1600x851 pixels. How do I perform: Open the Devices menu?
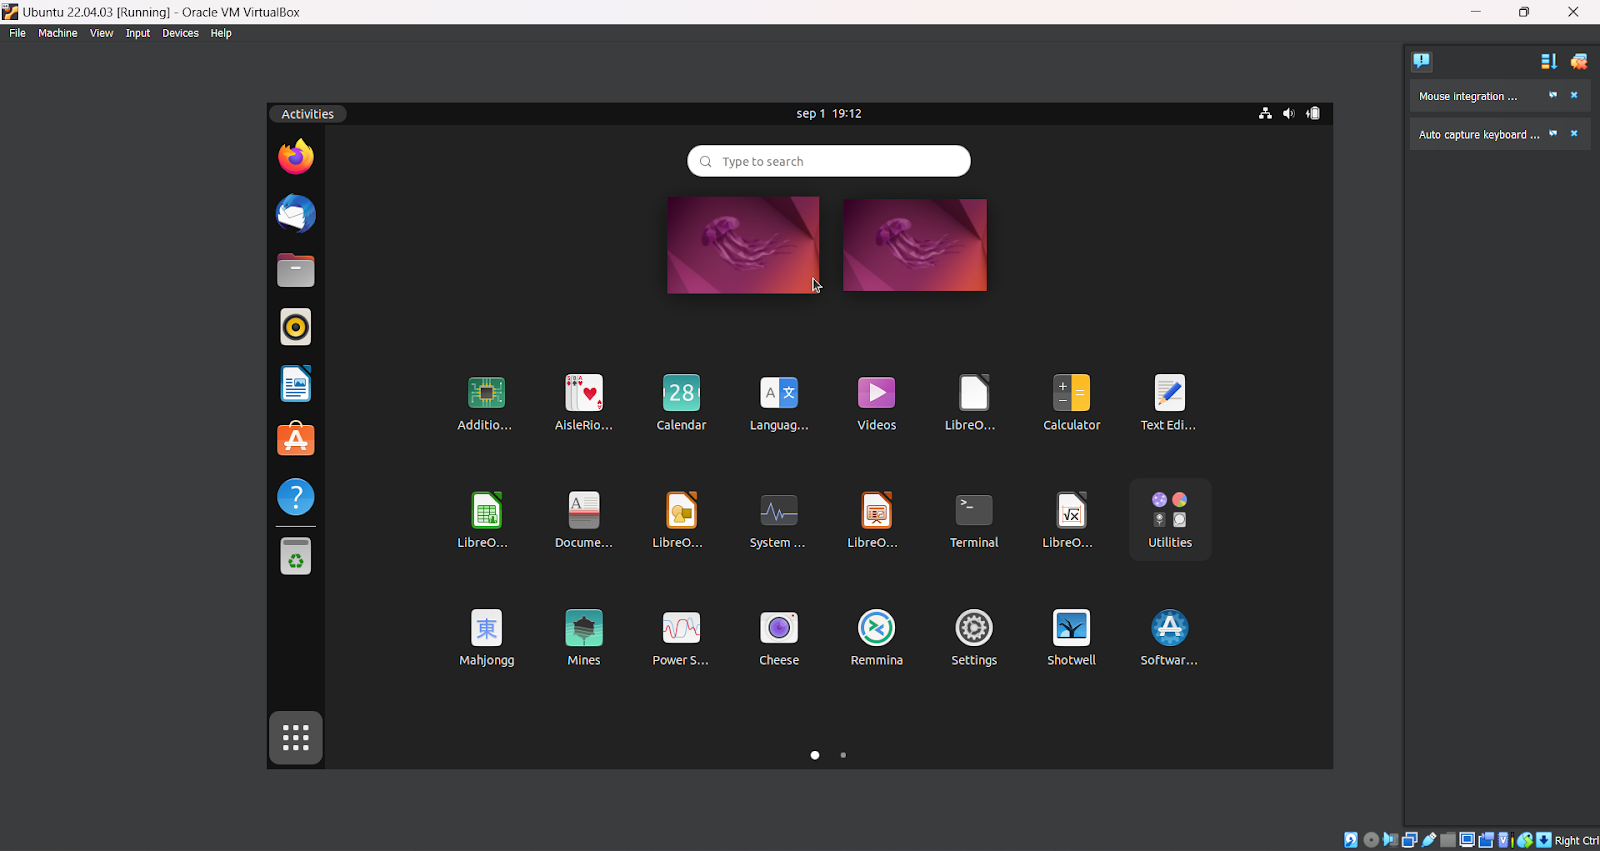pyautogui.click(x=180, y=33)
